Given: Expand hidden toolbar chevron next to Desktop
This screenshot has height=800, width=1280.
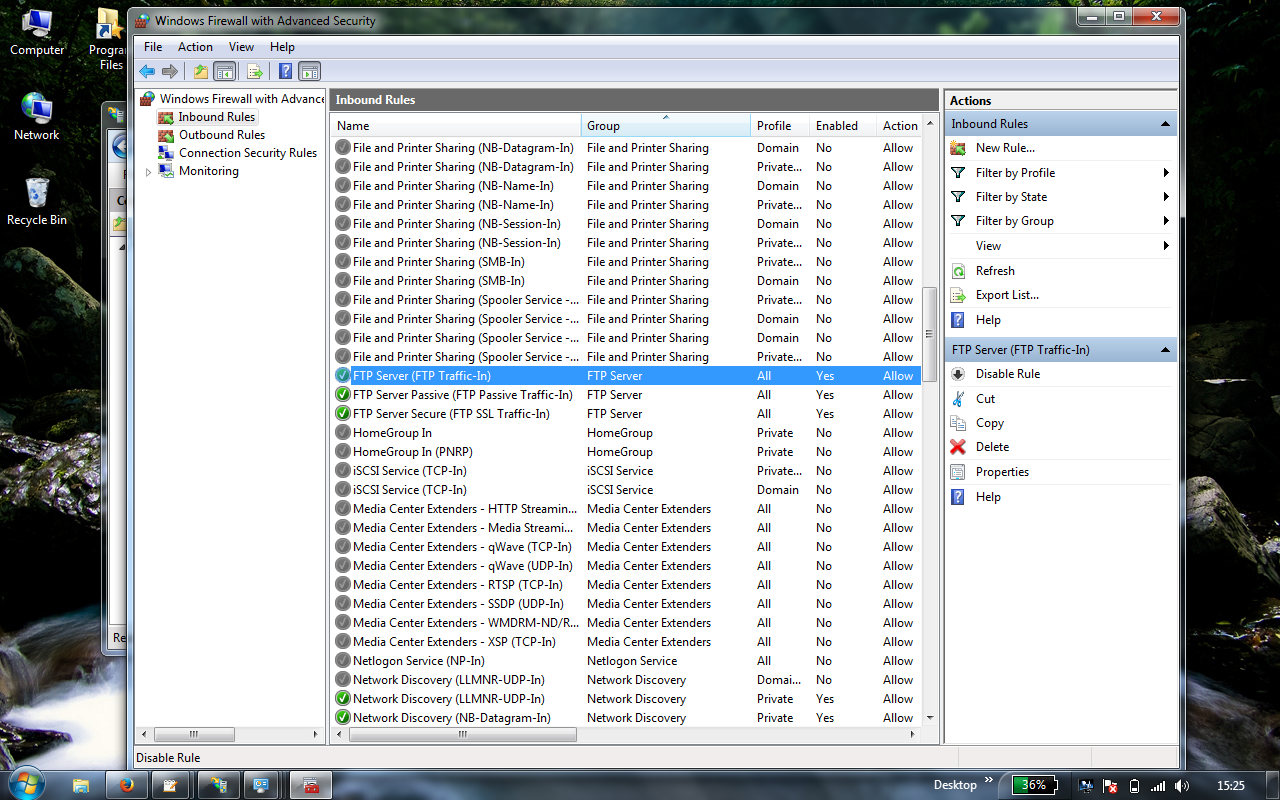Looking at the screenshot, I should 989,780.
